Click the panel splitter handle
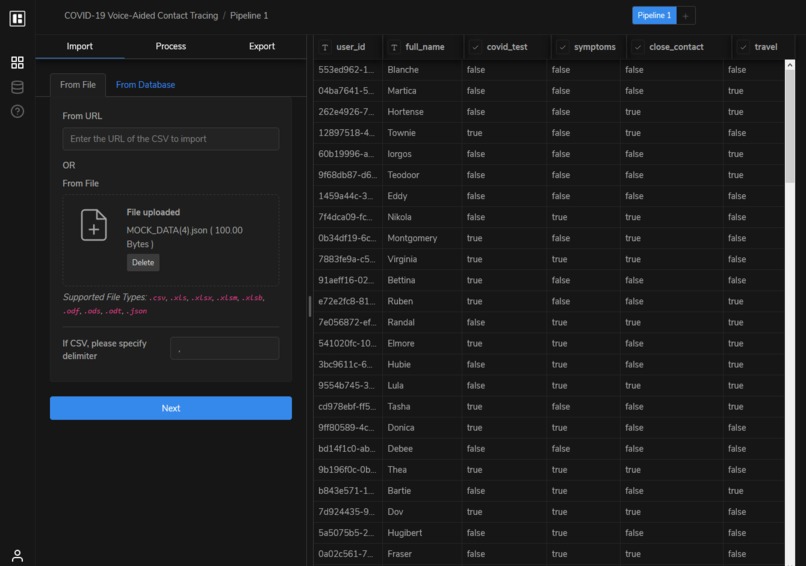Image resolution: width=806 pixels, height=566 pixels. [309, 307]
